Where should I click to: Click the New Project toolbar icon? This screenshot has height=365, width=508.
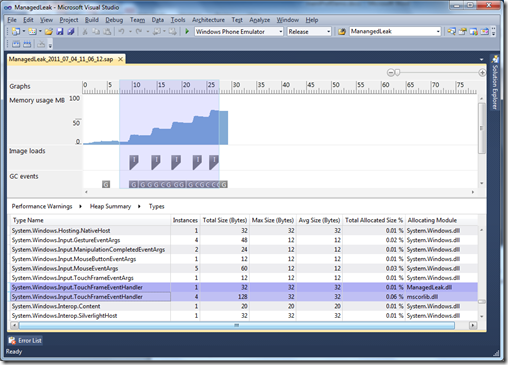(x=16, y=32)
